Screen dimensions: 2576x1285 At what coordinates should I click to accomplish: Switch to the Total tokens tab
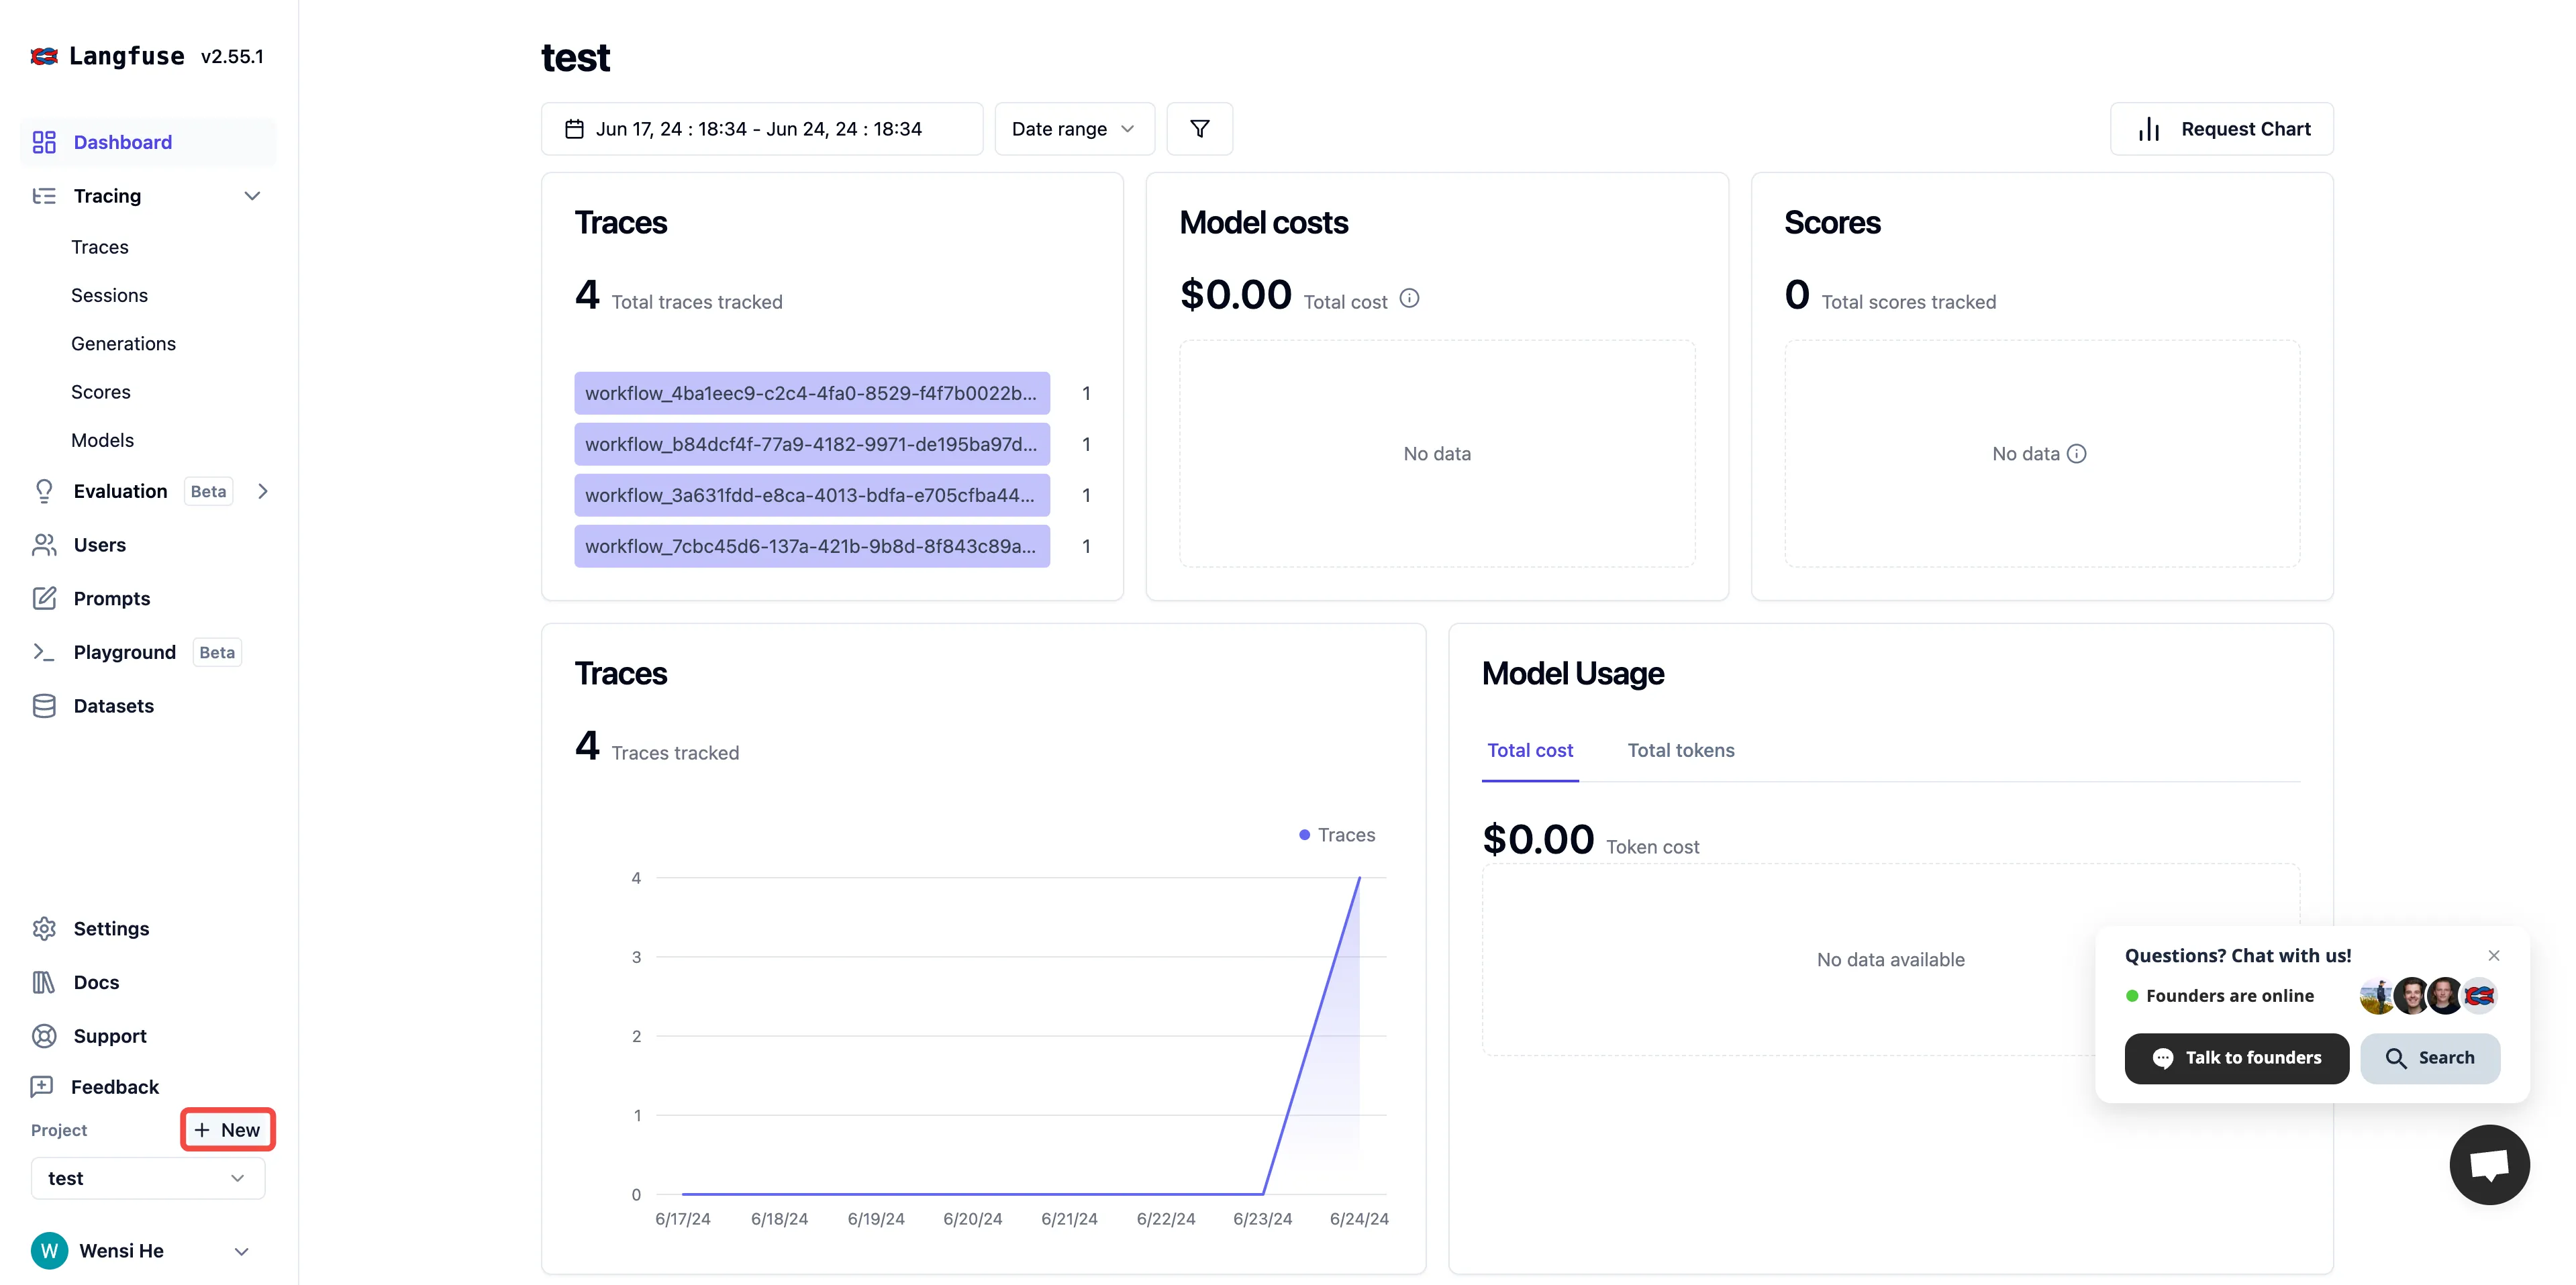1680,750
